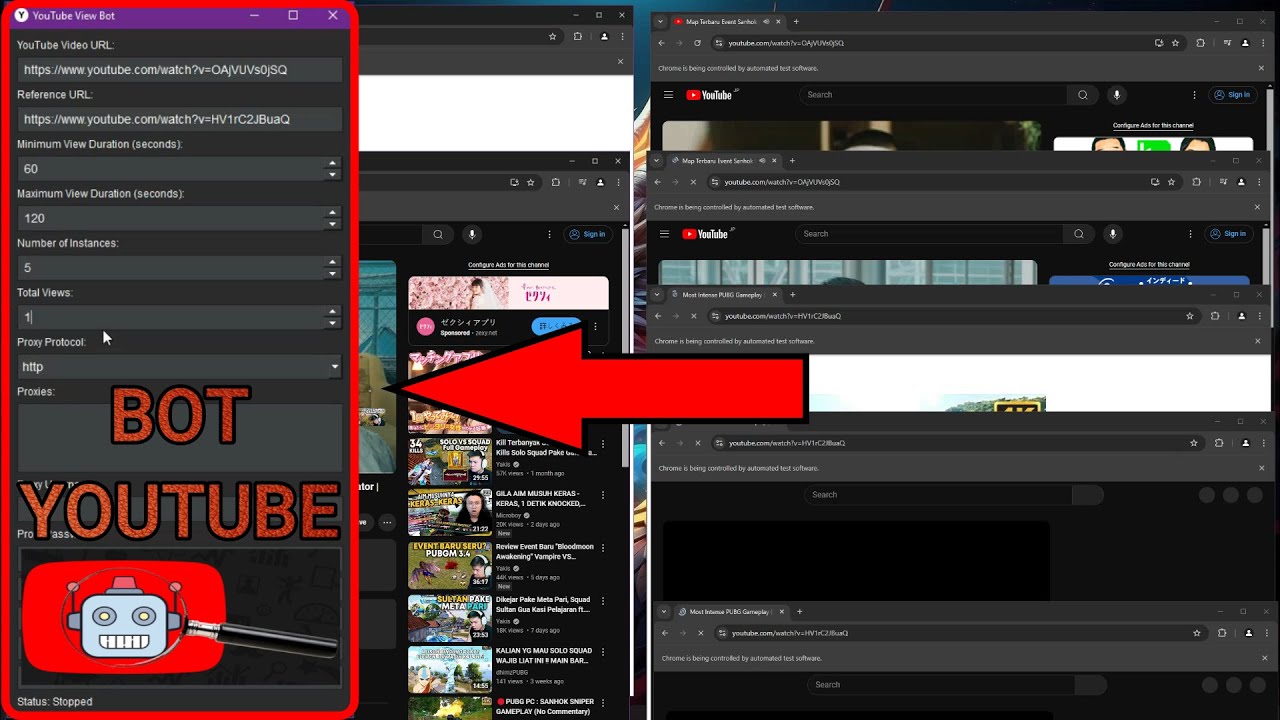Open Extensions in fully loaded Map Terbaru window
Viewport: 1280px width, 720px height.
tap(1200, 43)
